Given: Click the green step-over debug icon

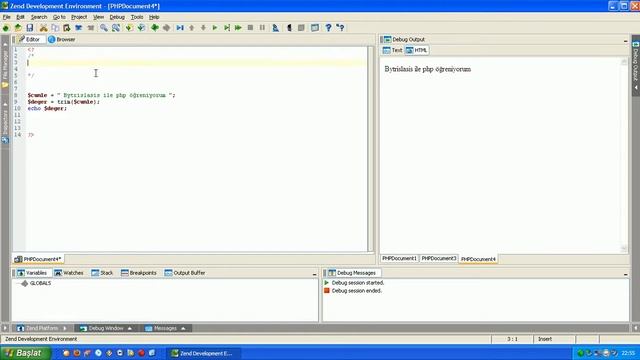Looking at the screenshot, I should [227, 28].
